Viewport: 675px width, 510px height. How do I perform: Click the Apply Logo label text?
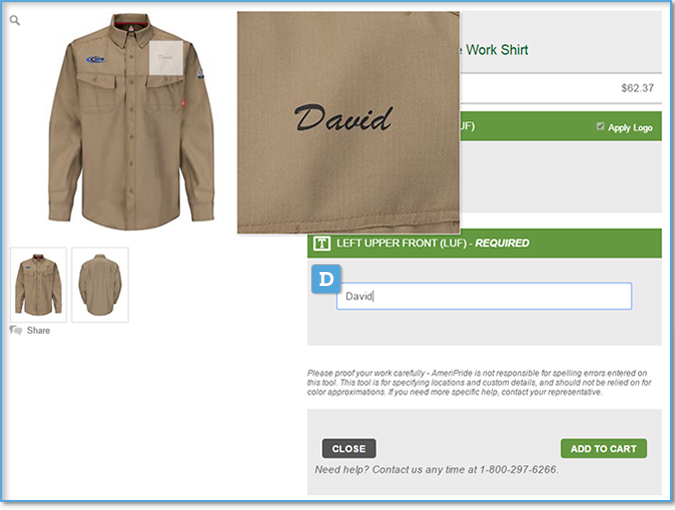(630, 127)
